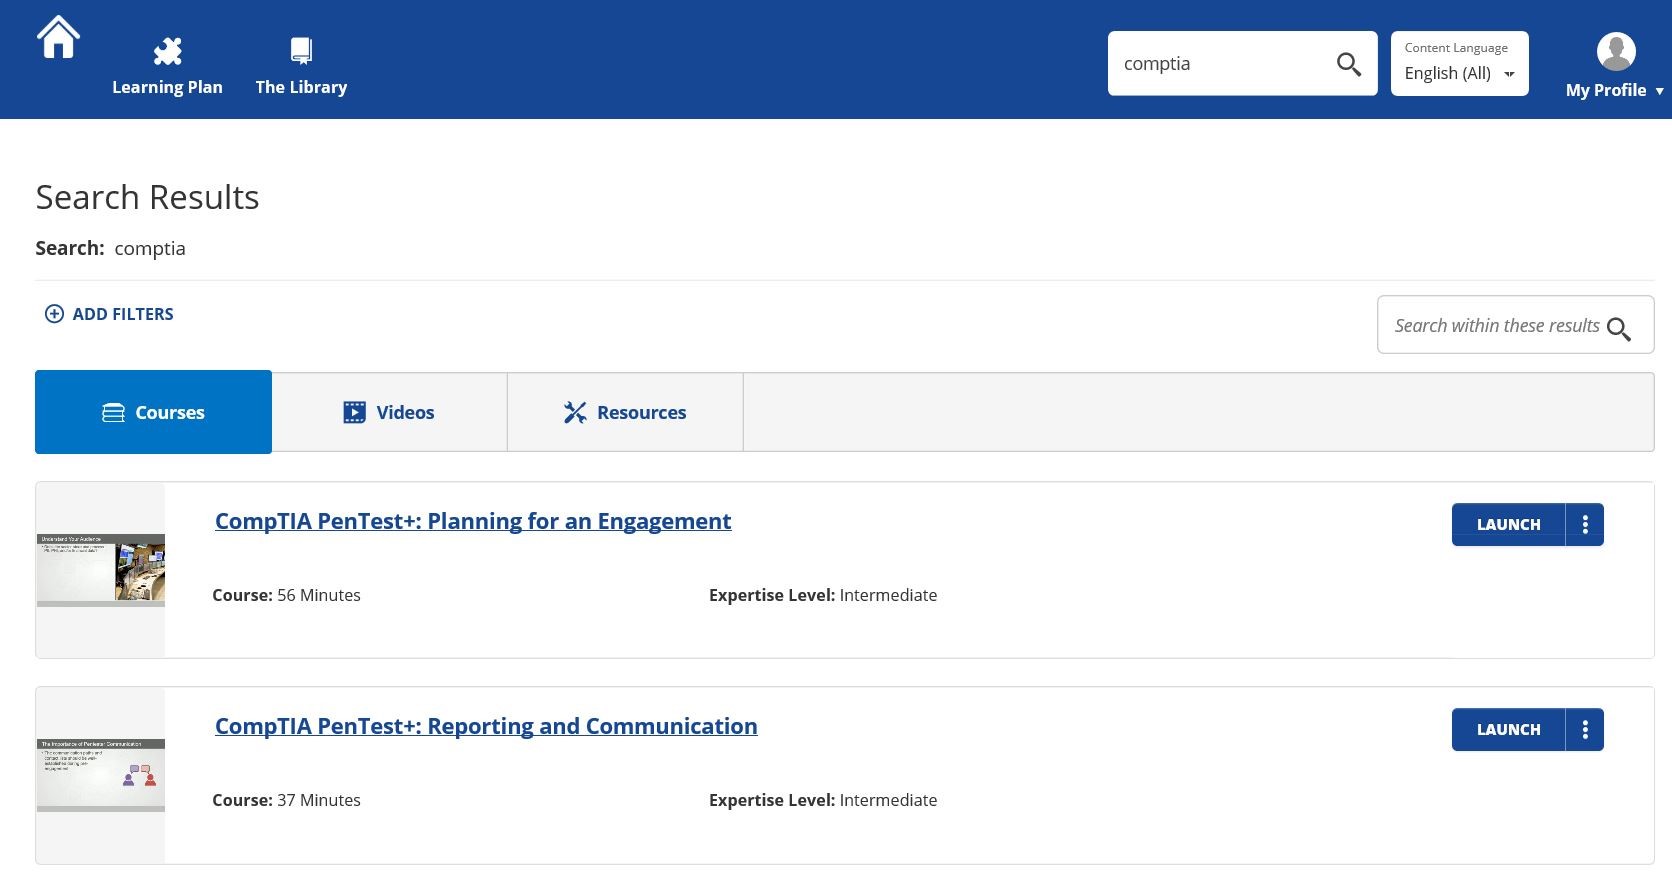Open CompTIA PenTest+: Reporting and Communication link
The image size is (1672, 879).
(486, 726)
